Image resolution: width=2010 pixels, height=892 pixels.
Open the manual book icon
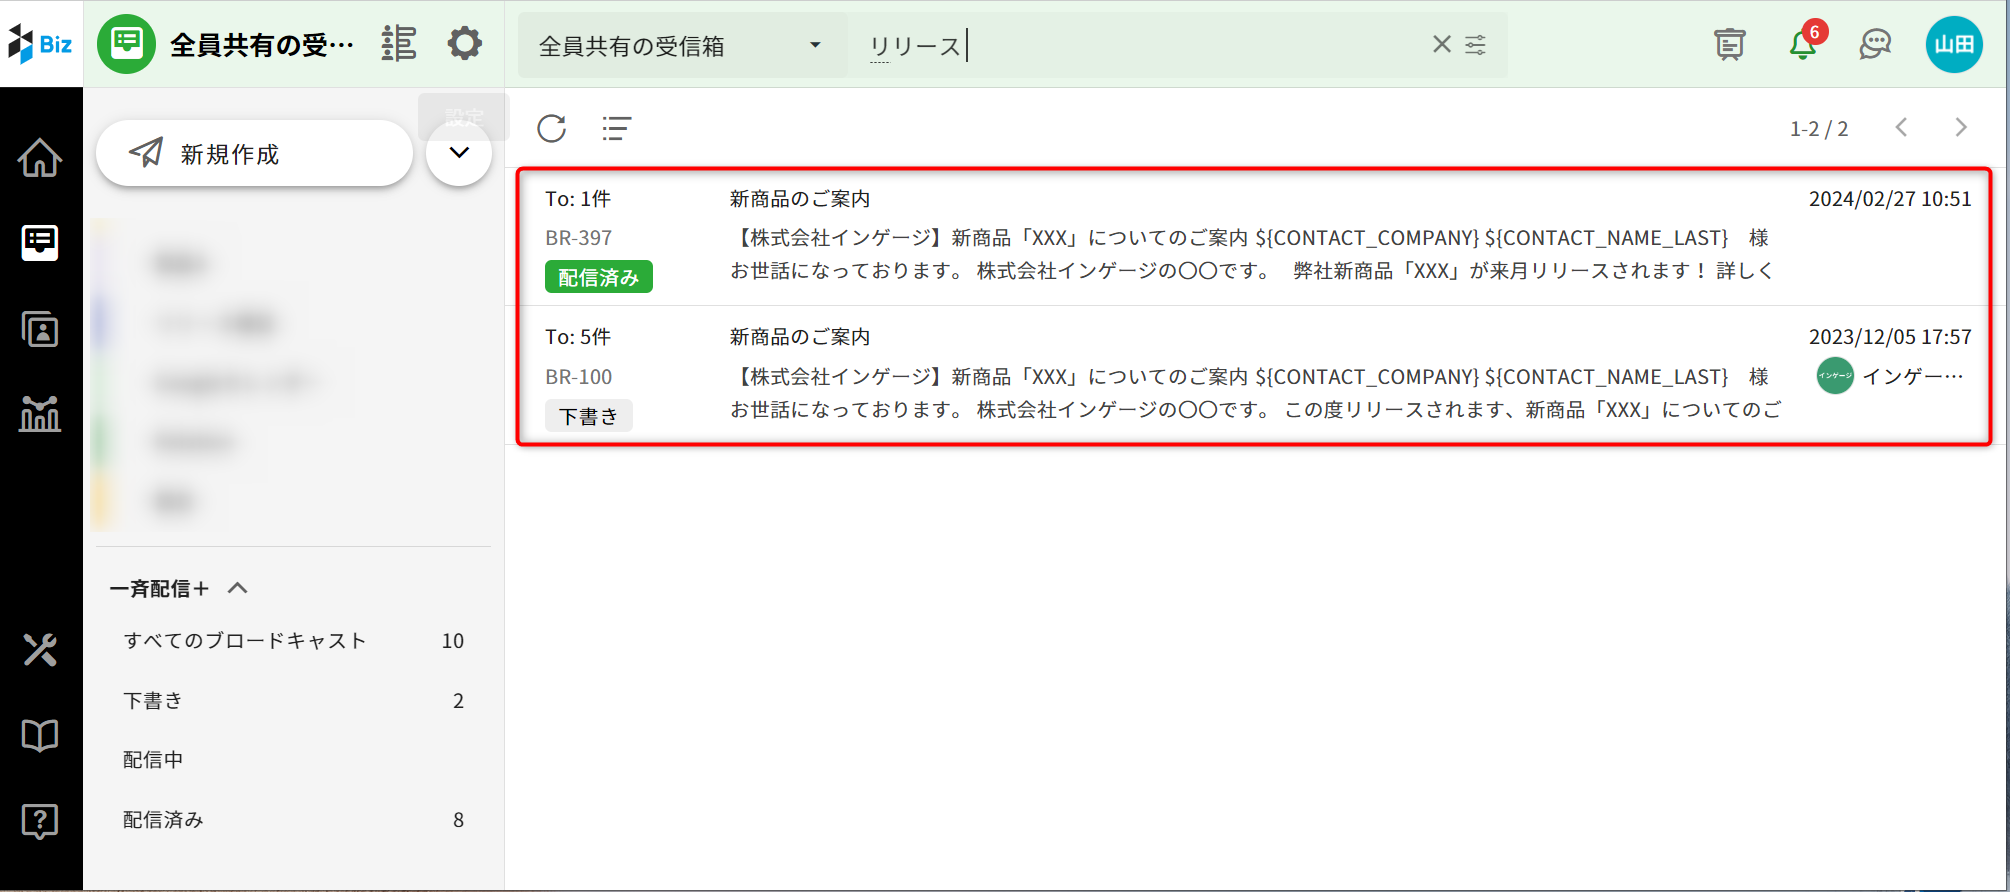coord(40,736)
